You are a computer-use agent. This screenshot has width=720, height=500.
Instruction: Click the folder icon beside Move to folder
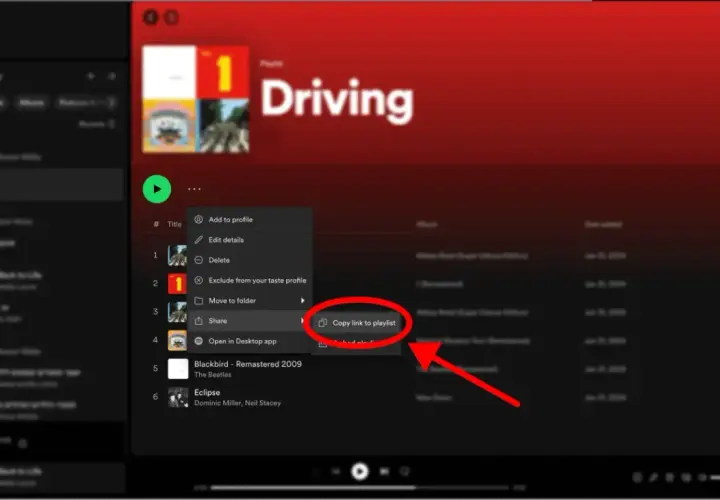pyautogui.click(x=198, y=300)
